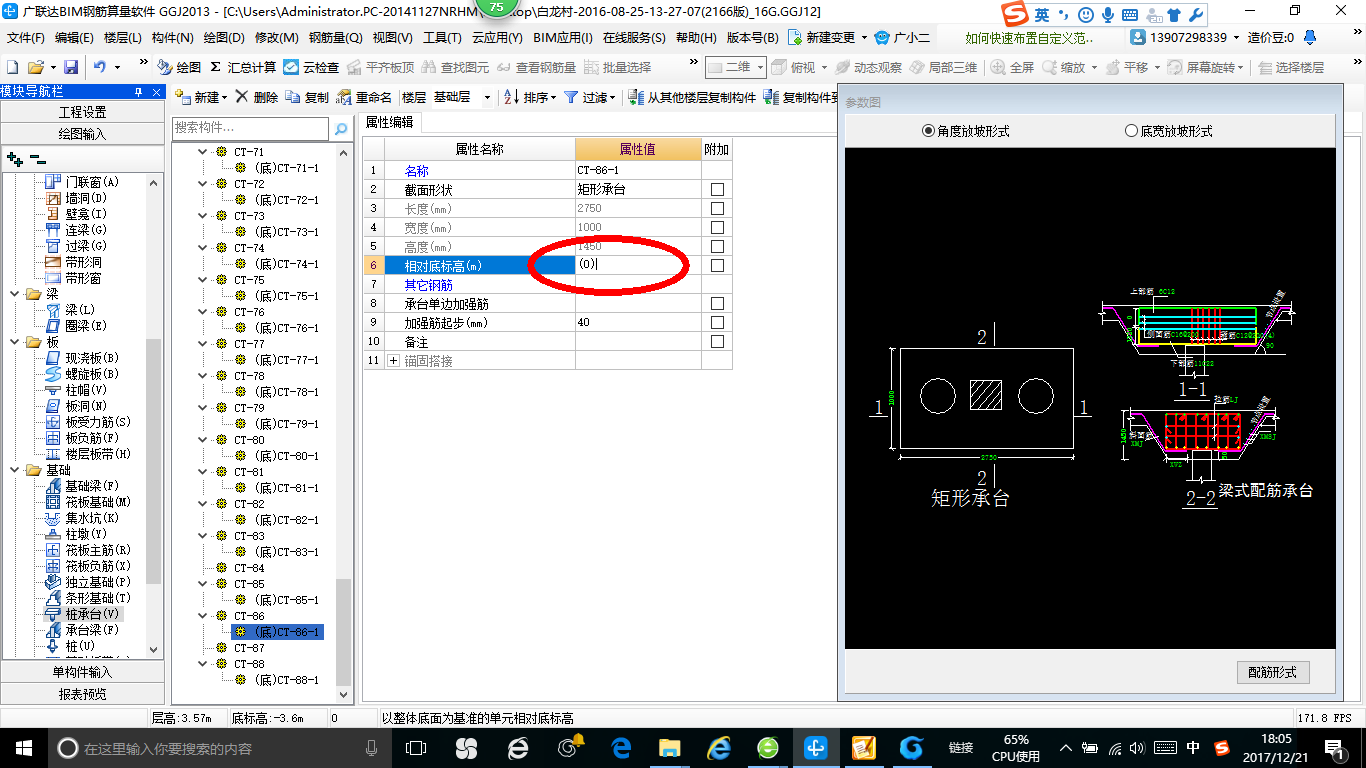Toggle 附加 checkbox for 长度(mm) row
Screen dimensions: 1366x768
pyautogui.click(x=717, y=209)
